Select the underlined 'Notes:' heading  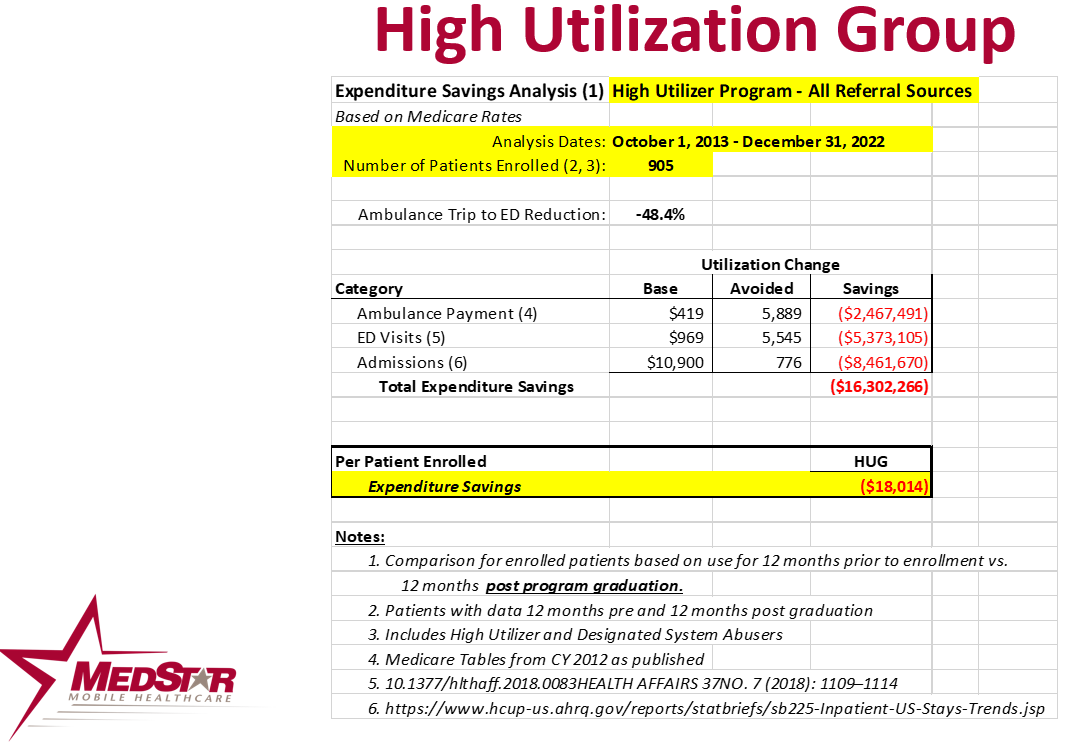click(x=360, y=536)
